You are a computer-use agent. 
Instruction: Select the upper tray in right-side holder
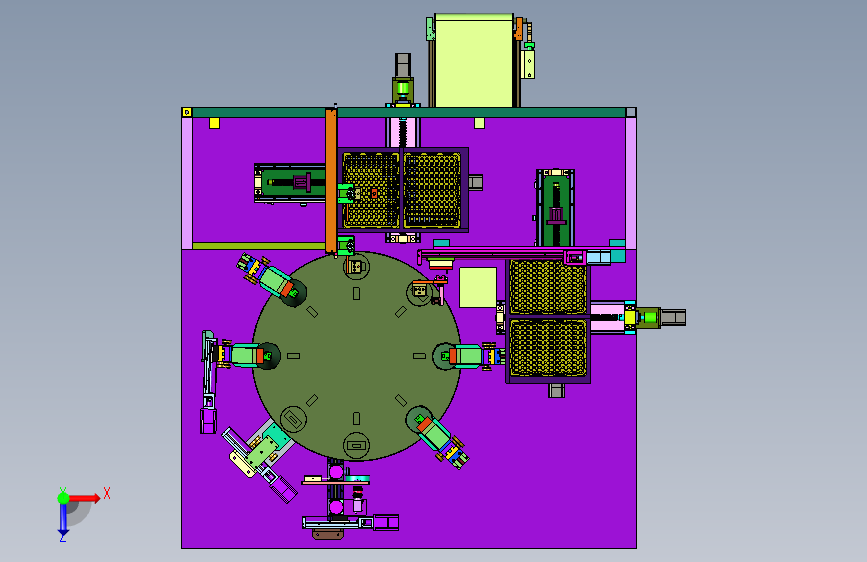[547, 287]
